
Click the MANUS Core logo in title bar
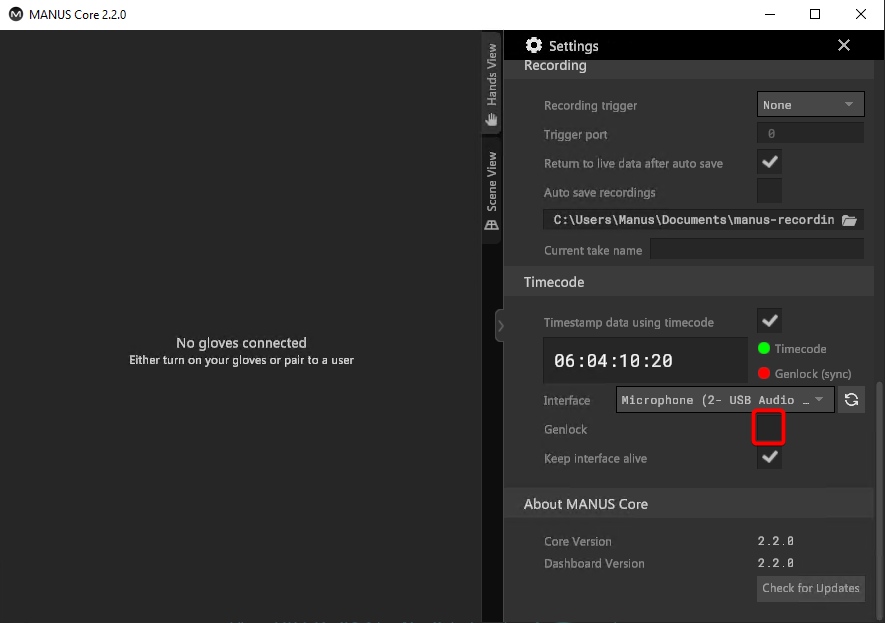click(15, 15)
